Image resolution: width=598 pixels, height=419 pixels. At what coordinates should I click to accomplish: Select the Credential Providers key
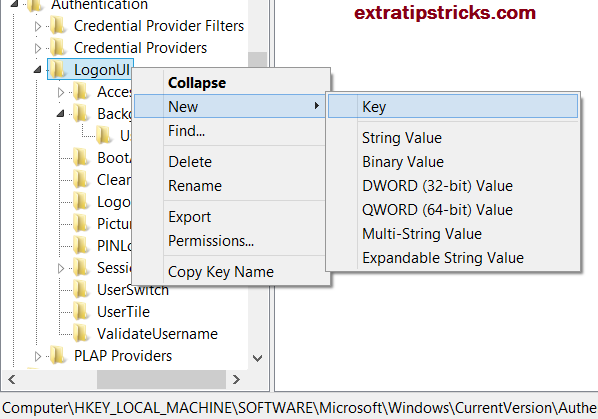coord(140,48)
